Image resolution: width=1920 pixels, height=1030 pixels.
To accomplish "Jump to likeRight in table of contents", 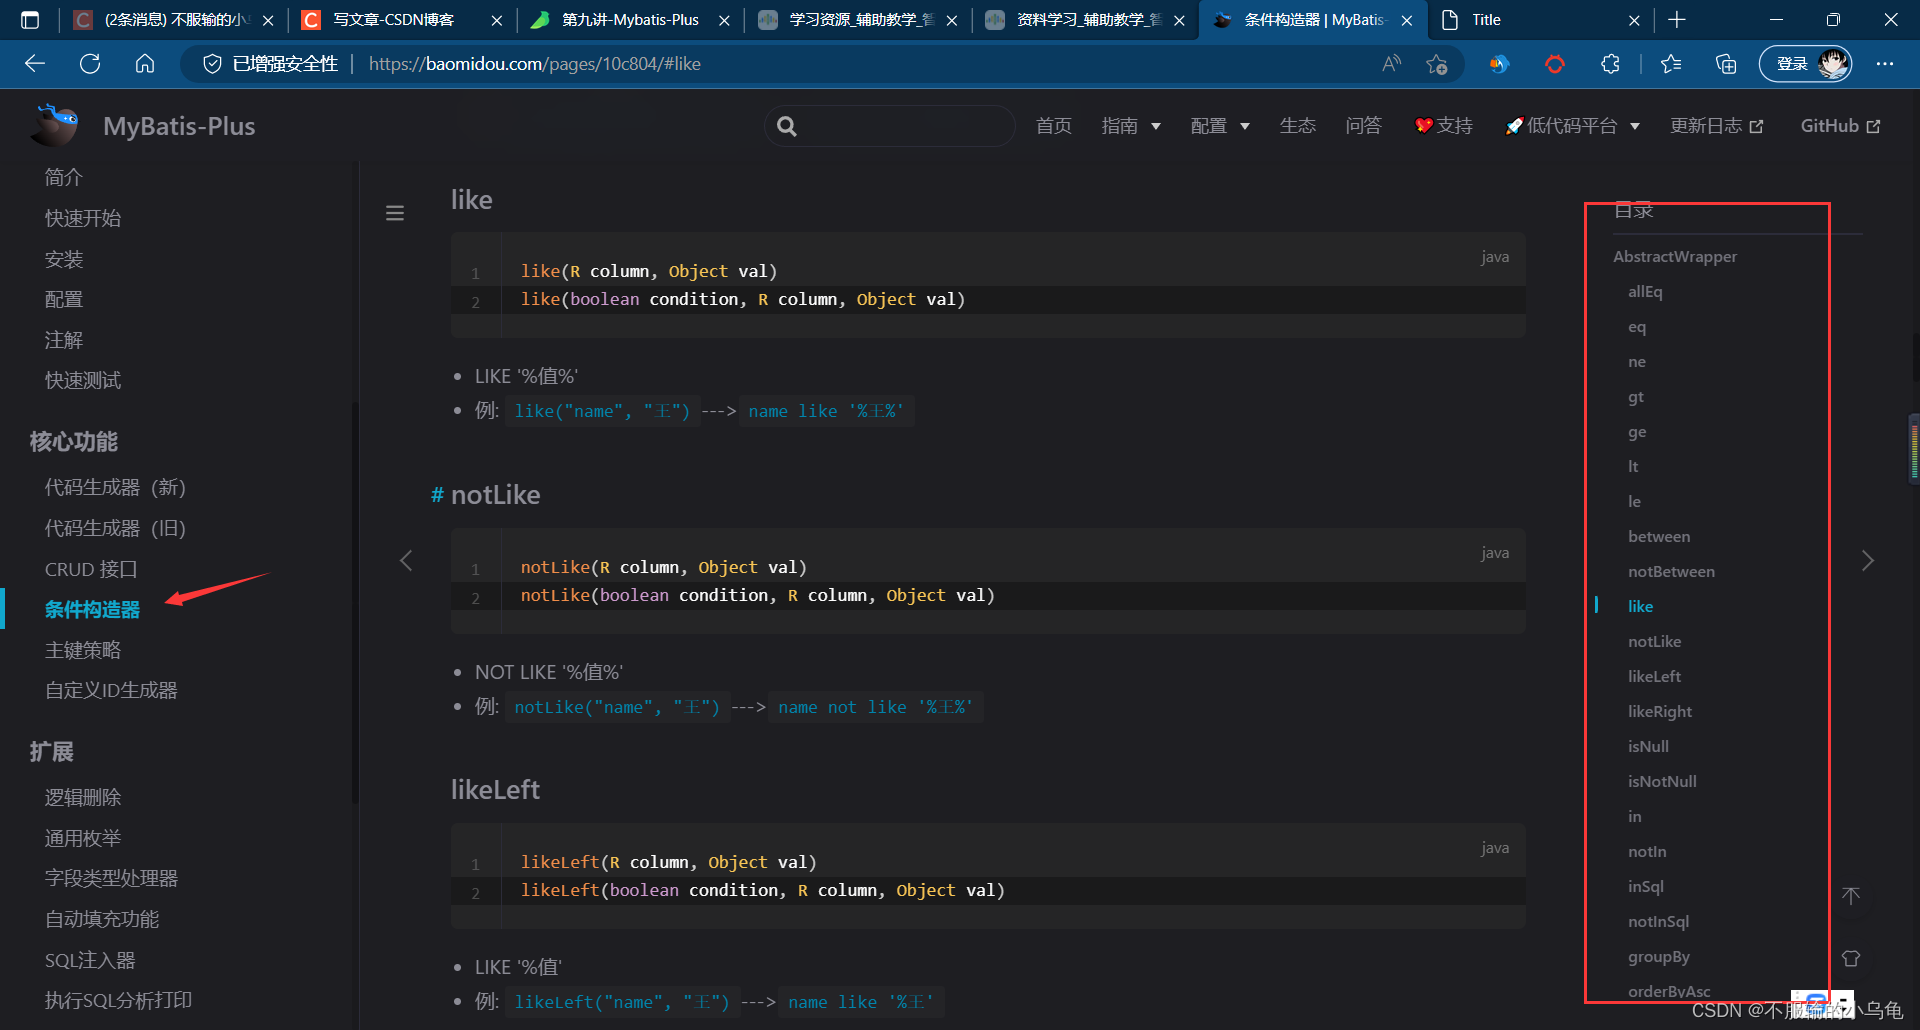I will (x=1660, y=712).
